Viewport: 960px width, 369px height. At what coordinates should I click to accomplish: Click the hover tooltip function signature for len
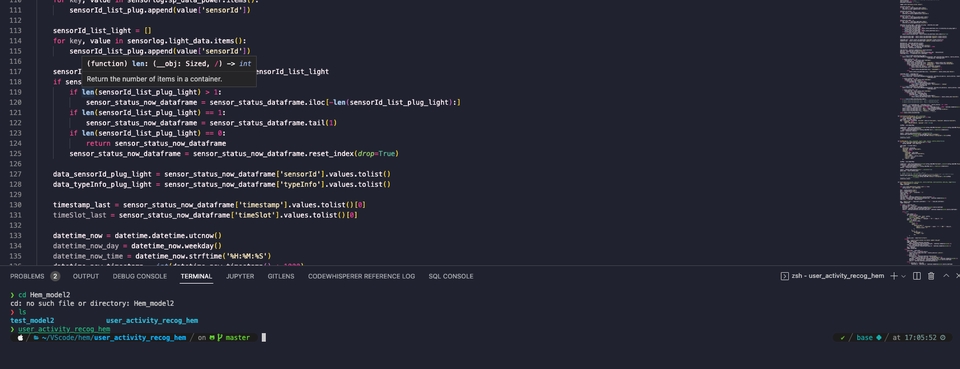coord(168,64)
